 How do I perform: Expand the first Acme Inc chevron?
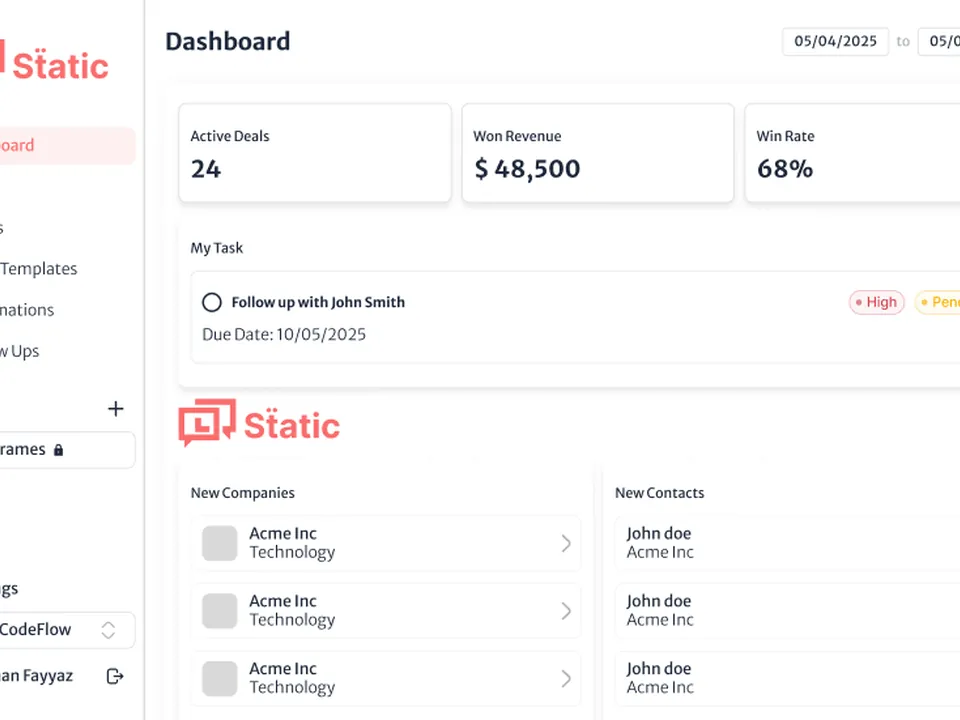click(566, 543)
